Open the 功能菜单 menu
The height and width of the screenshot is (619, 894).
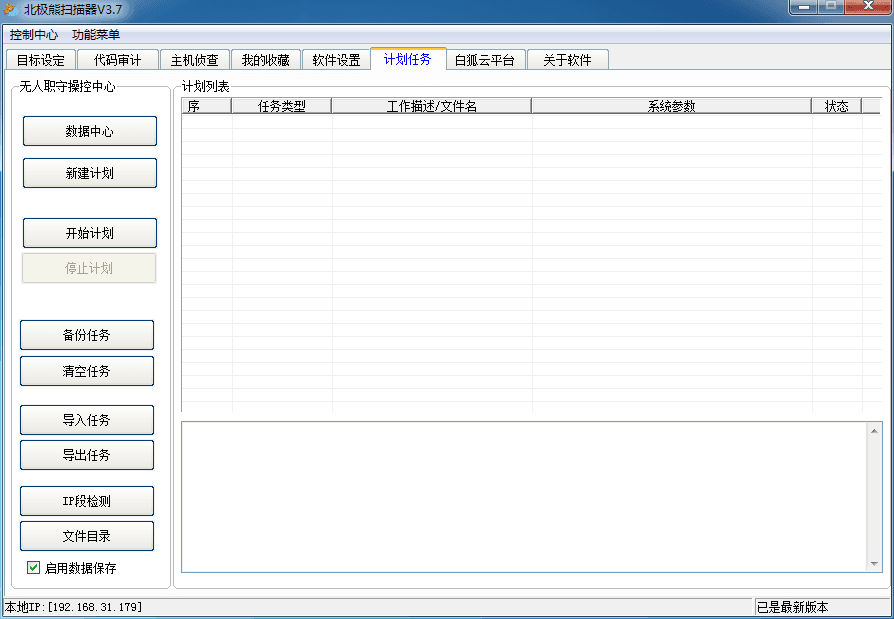coord(96,35)
